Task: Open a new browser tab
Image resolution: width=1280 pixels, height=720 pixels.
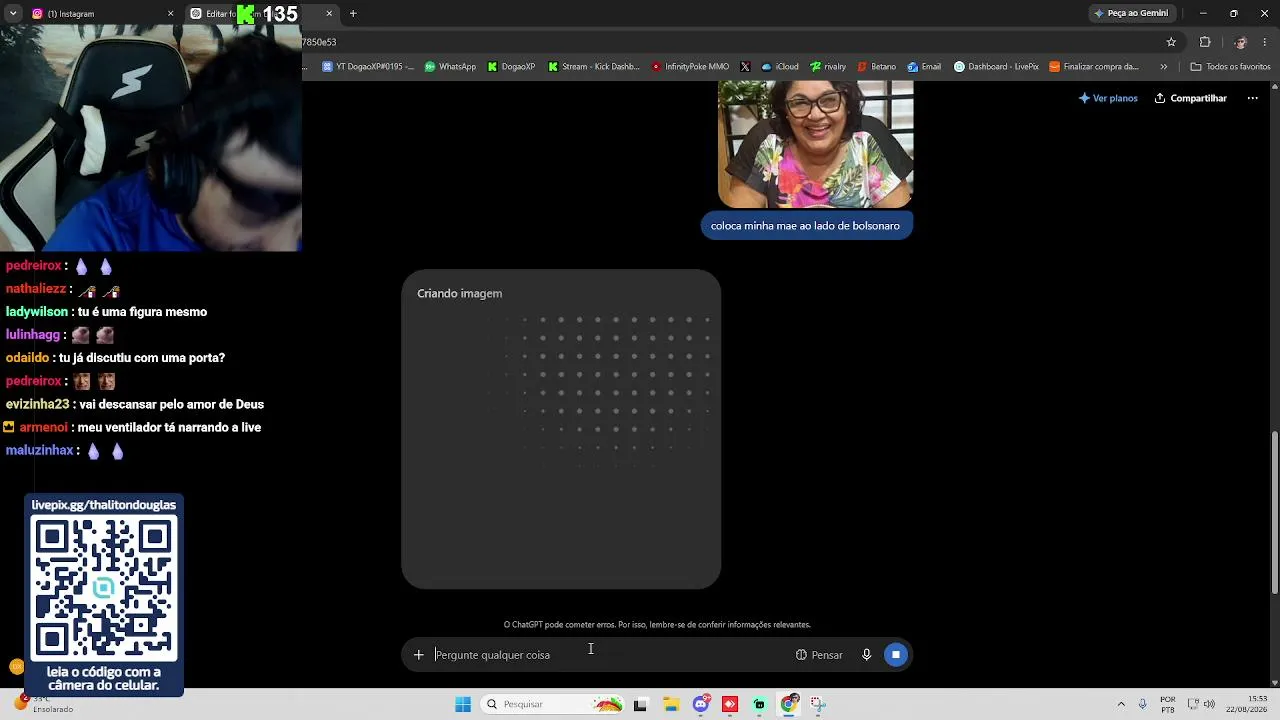Action: click(353, 14)
